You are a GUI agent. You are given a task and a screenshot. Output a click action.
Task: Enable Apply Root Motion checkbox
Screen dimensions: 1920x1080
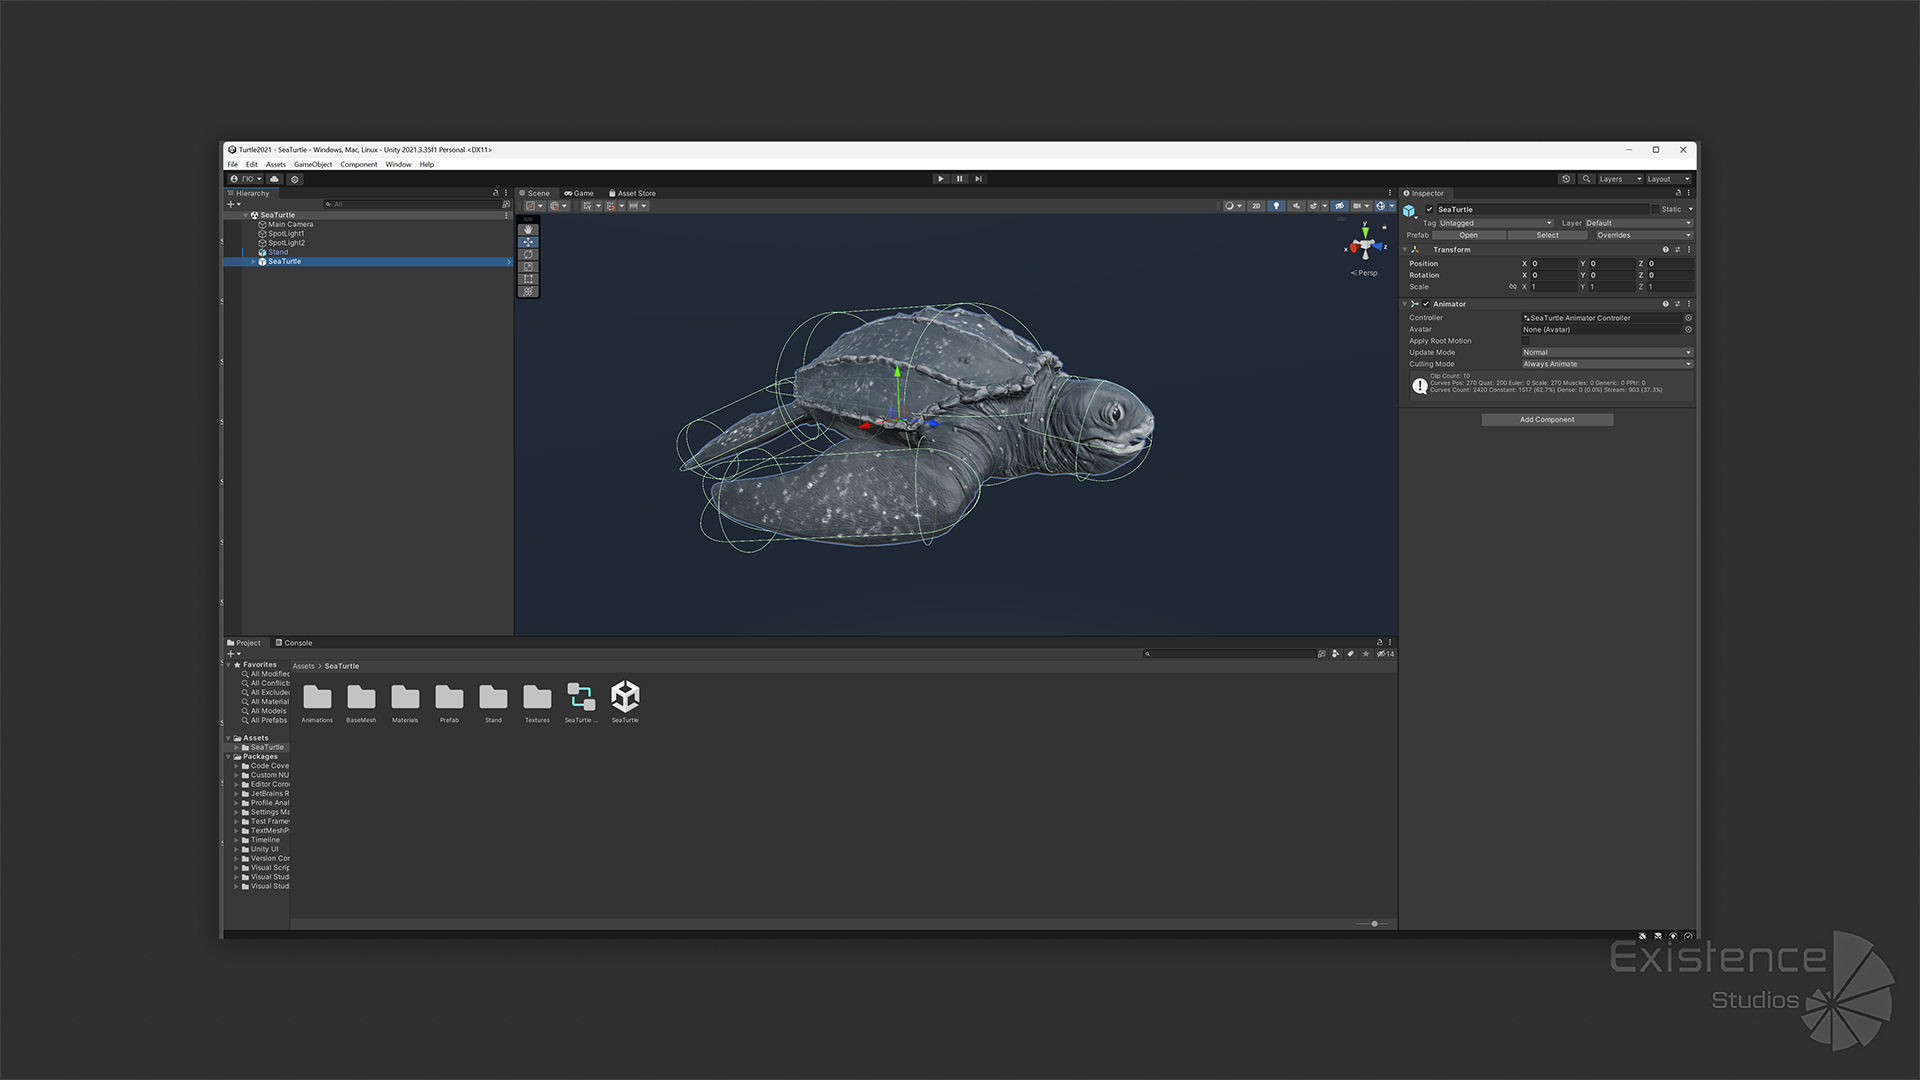(x=1525, y=341)
